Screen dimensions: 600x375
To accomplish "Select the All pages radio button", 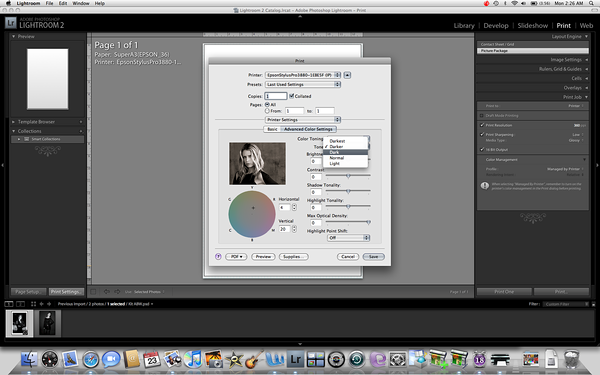I will click(x=267, y=104).
